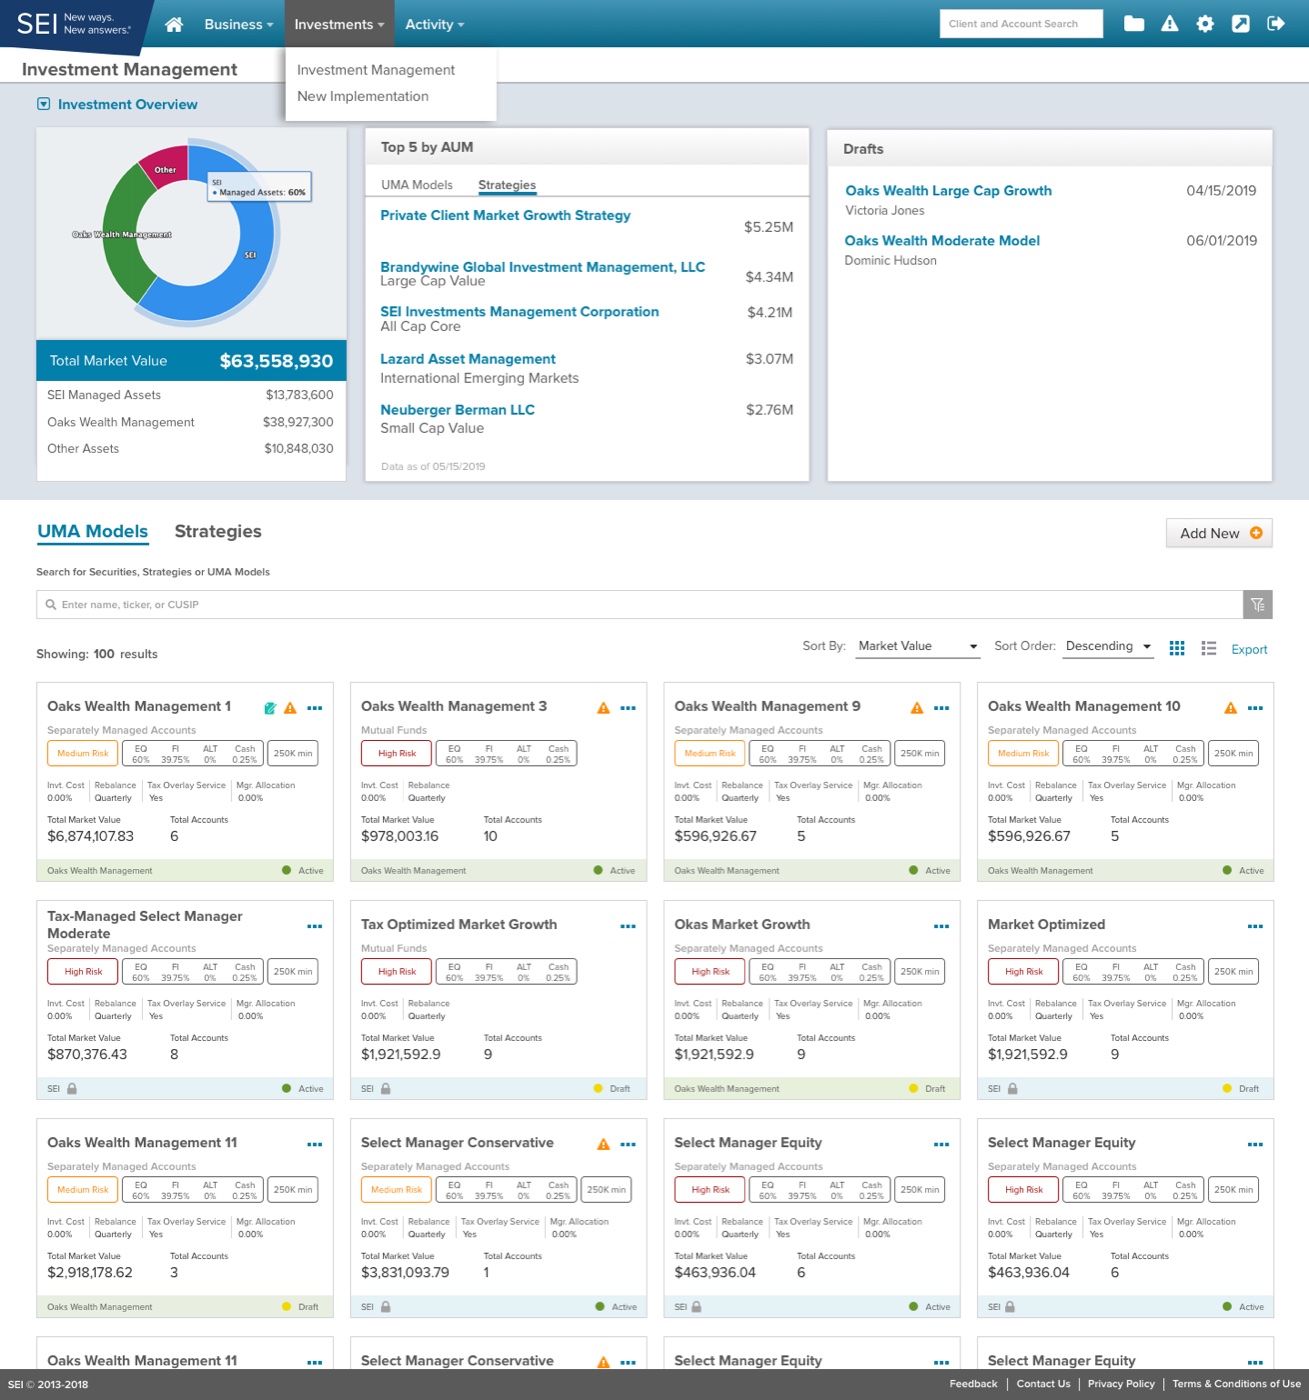Focus the name, ticker, or CUSIP search field
This screenshot has height=1400, width=1309.
click(x=640, y=604)
